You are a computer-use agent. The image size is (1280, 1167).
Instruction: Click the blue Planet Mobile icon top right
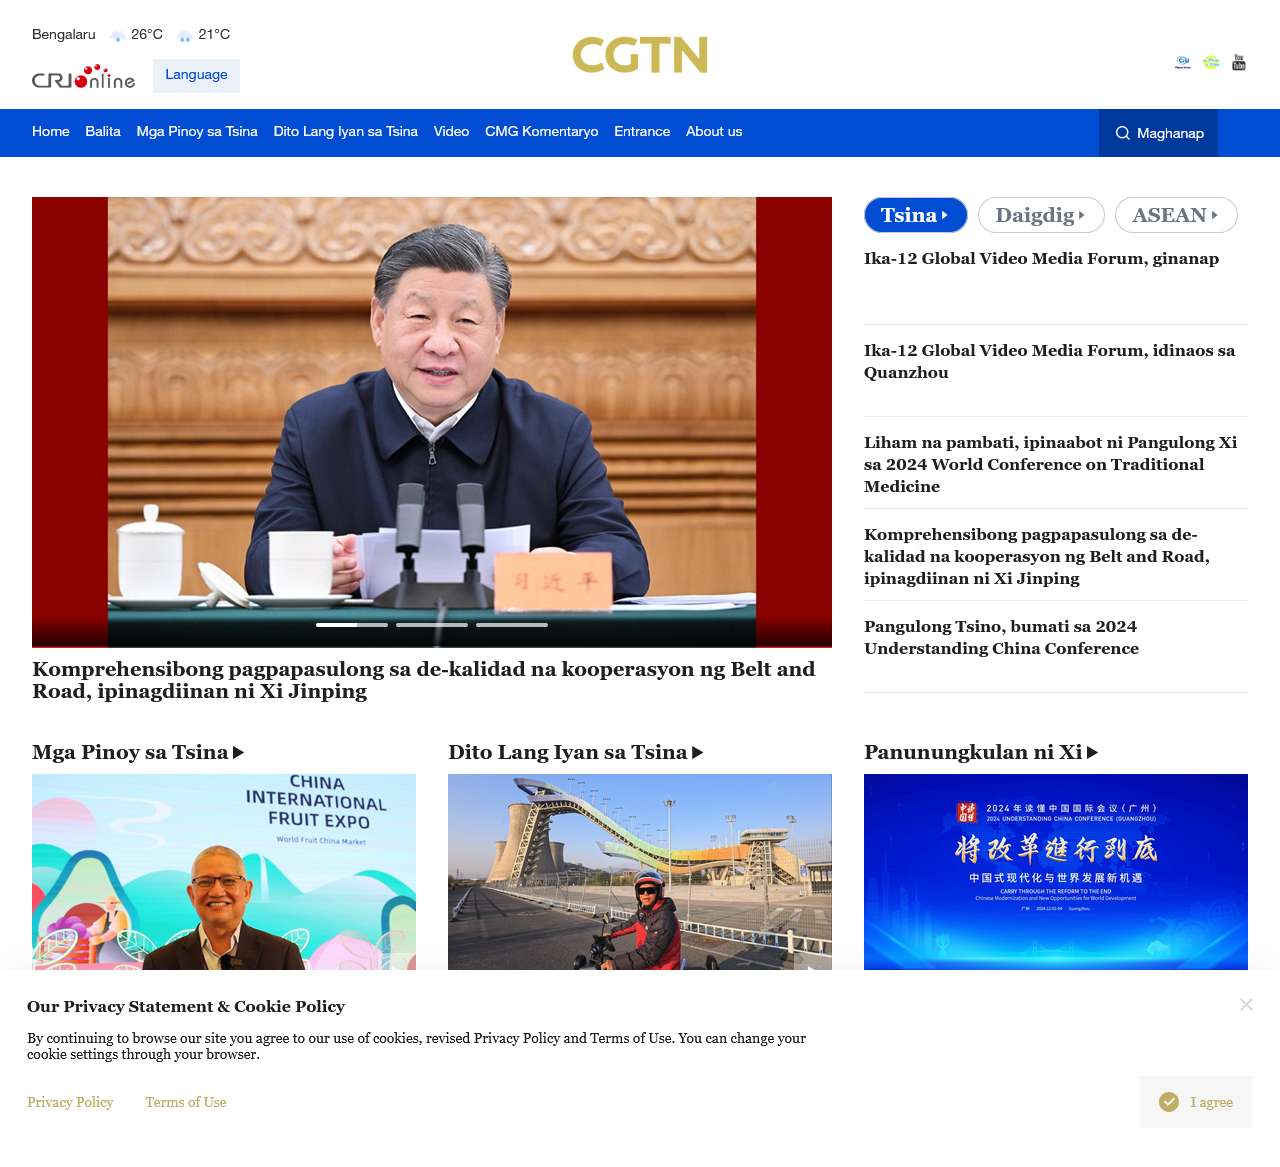[x=1183, y=61]
